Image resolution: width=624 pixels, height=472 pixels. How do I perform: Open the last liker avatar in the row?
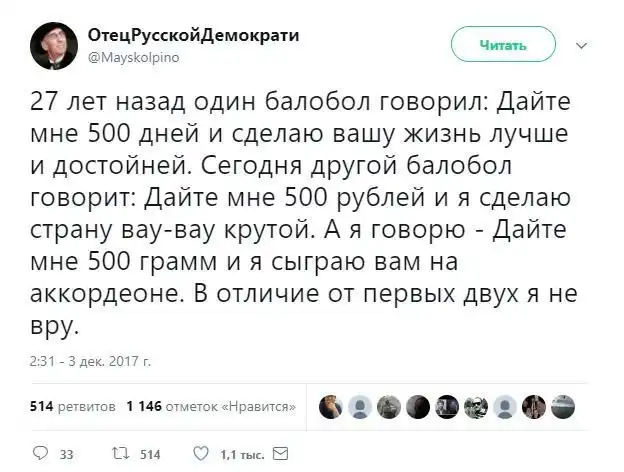[x=565, y=406]
